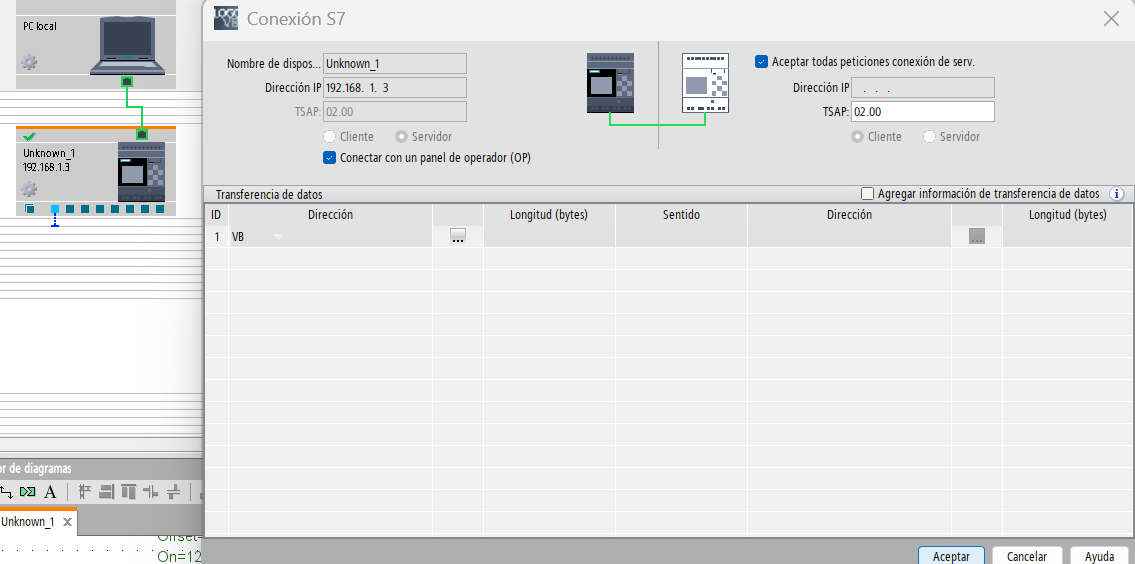Click the Sentido column header
Viewport: 1135px width, 564px height.
coord(681,214)
